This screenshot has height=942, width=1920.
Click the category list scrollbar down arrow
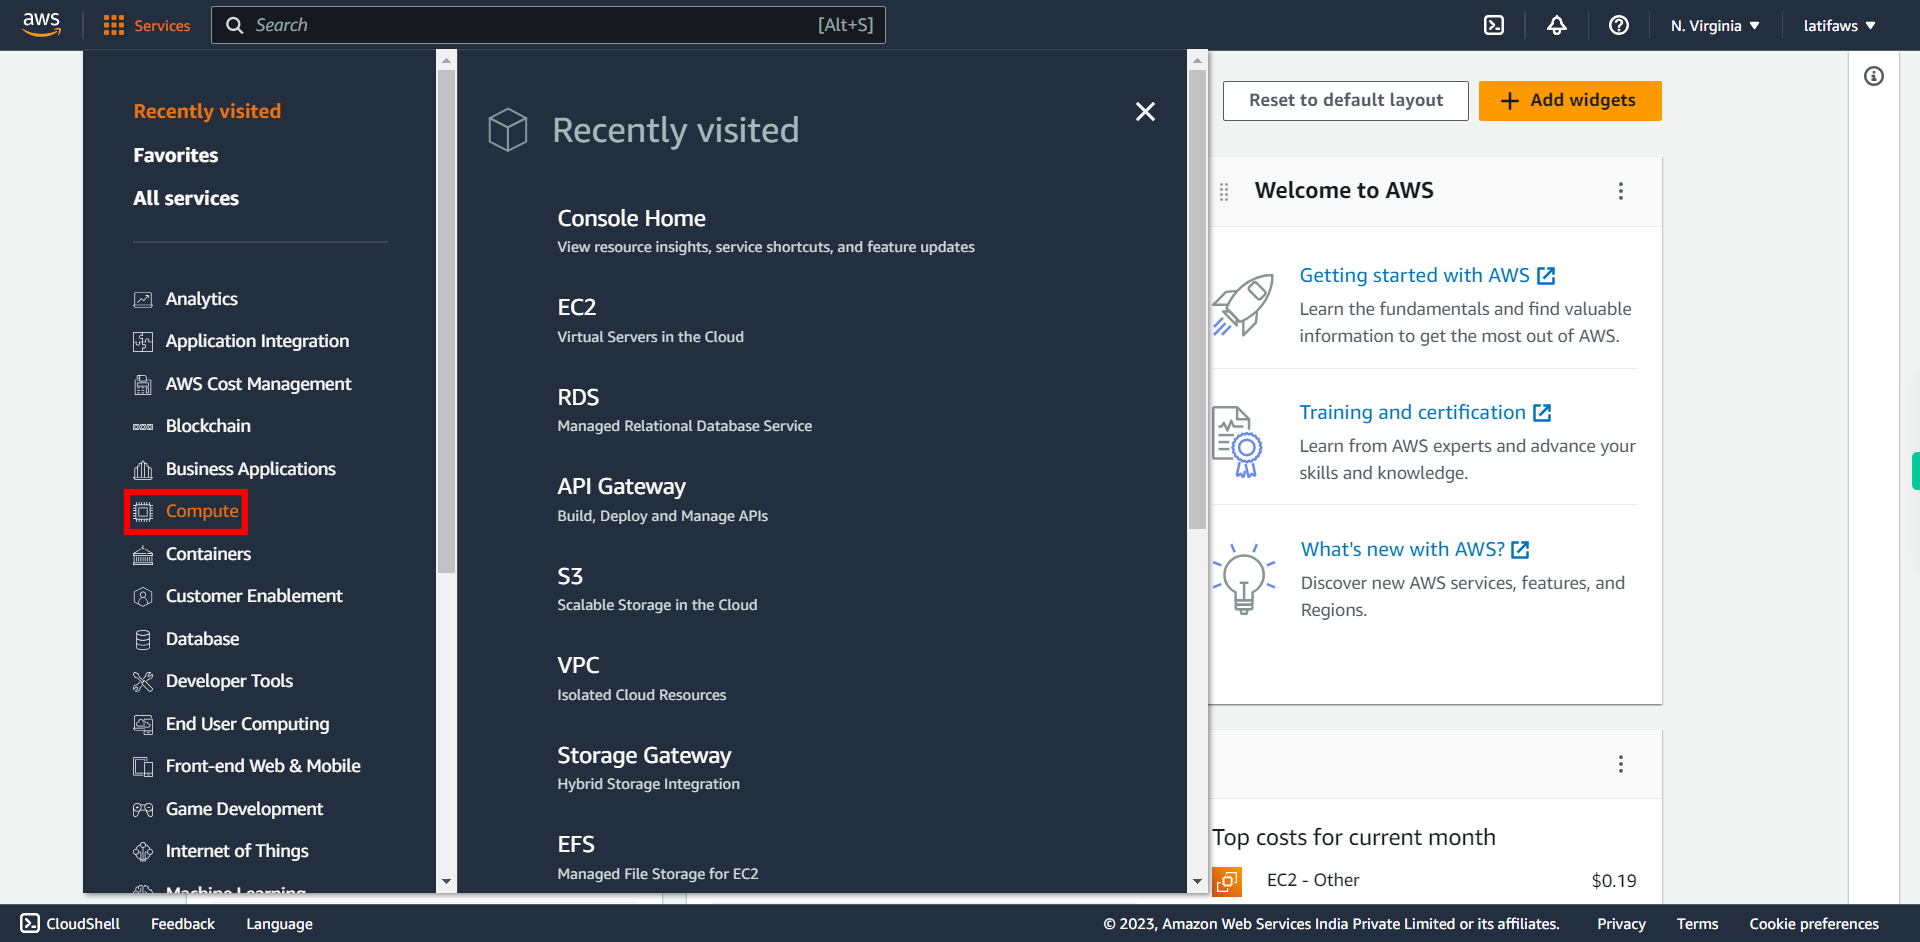click(x=446, y=882)
